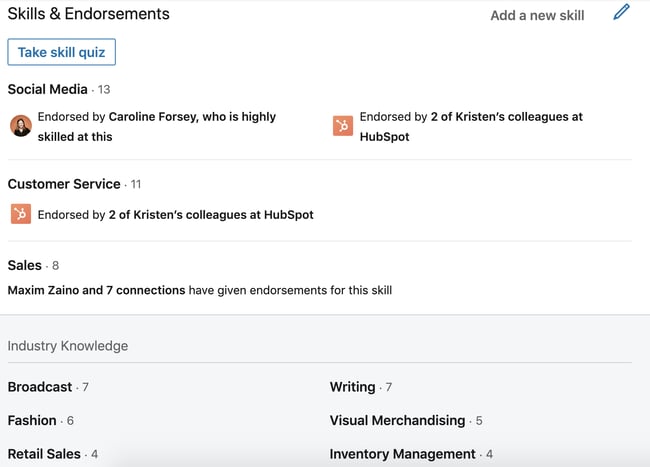Open the Fashion skill

coord(32,420)
